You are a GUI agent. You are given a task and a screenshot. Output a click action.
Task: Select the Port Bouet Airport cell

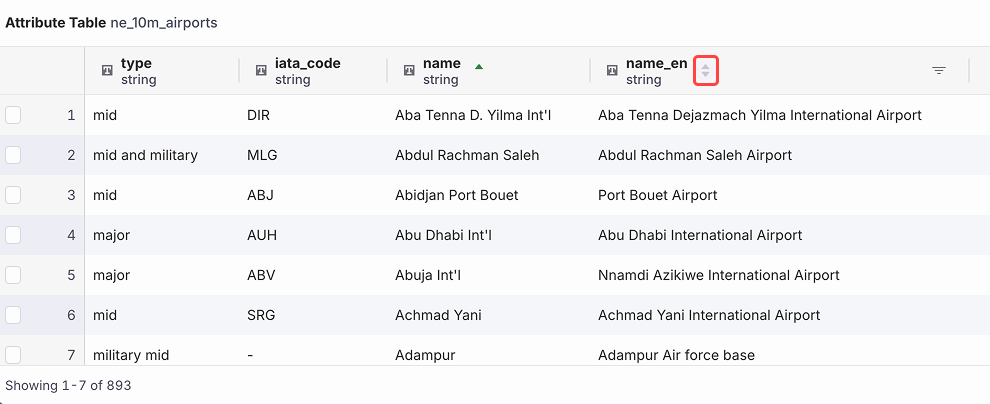(657, 195)
